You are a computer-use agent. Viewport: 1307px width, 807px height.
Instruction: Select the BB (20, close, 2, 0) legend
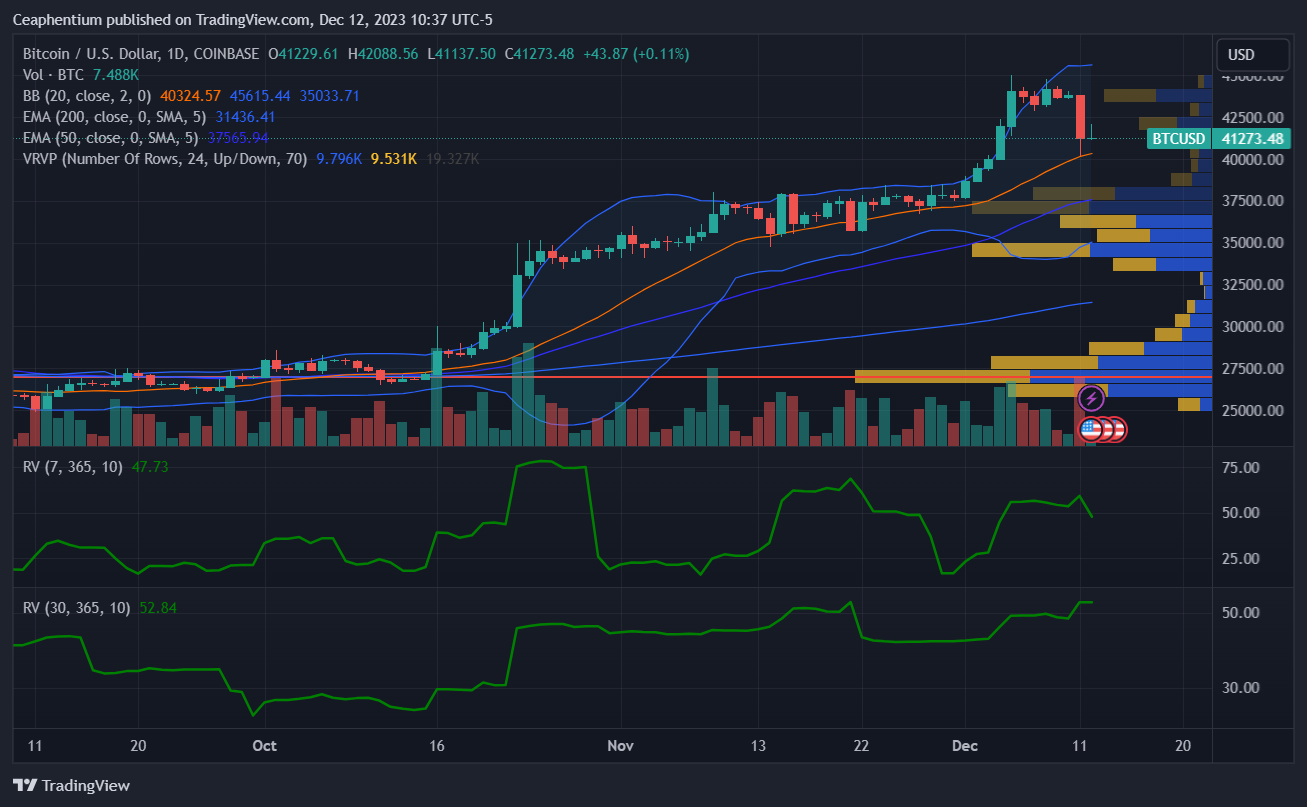coord(87,96)
